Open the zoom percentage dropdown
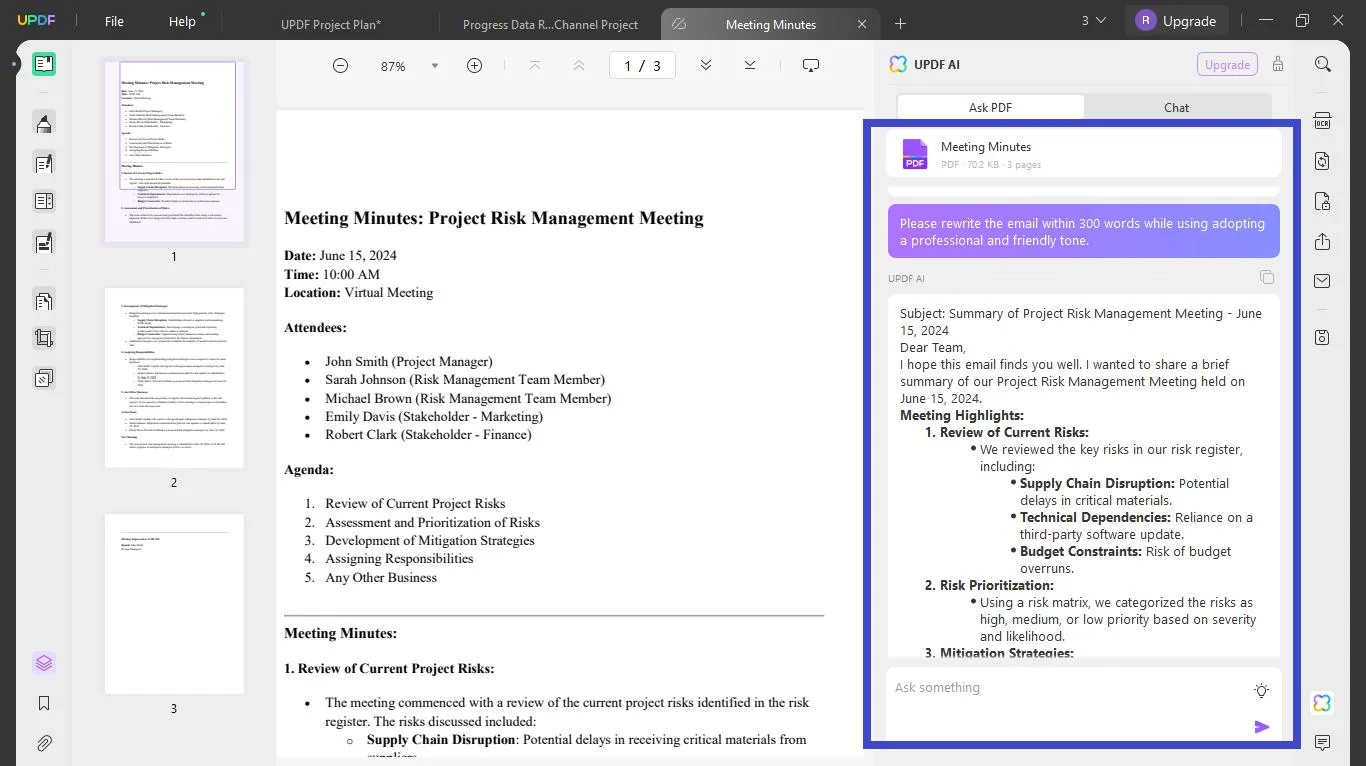Image resolution: width=1366 pixels, height=766 pixels. point(434,65)
